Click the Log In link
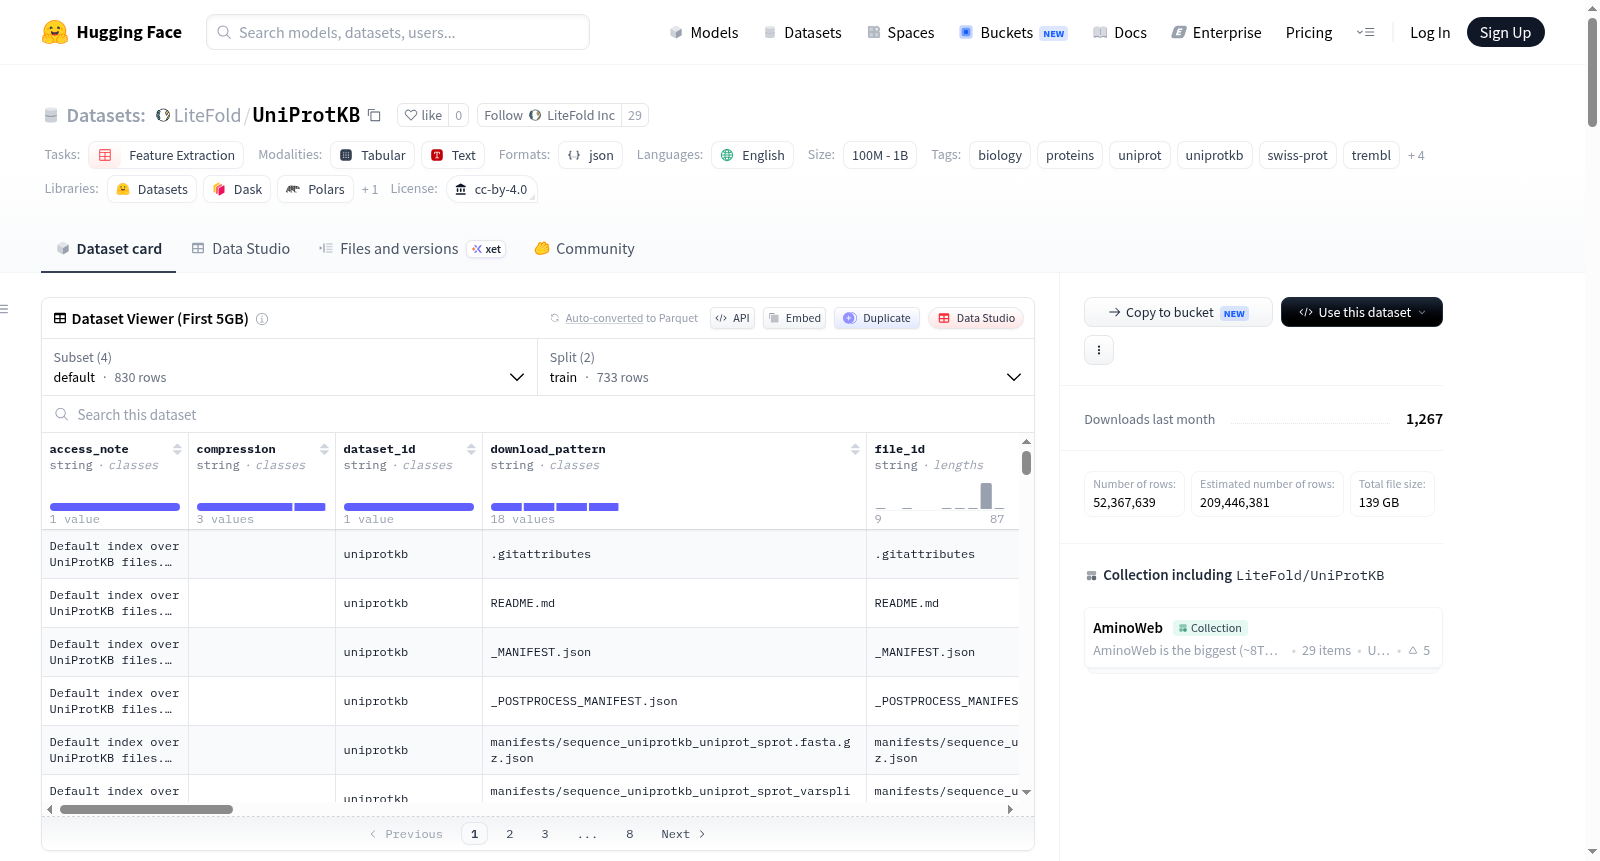Screen dimensions: 1600x861 (1430, 32)
